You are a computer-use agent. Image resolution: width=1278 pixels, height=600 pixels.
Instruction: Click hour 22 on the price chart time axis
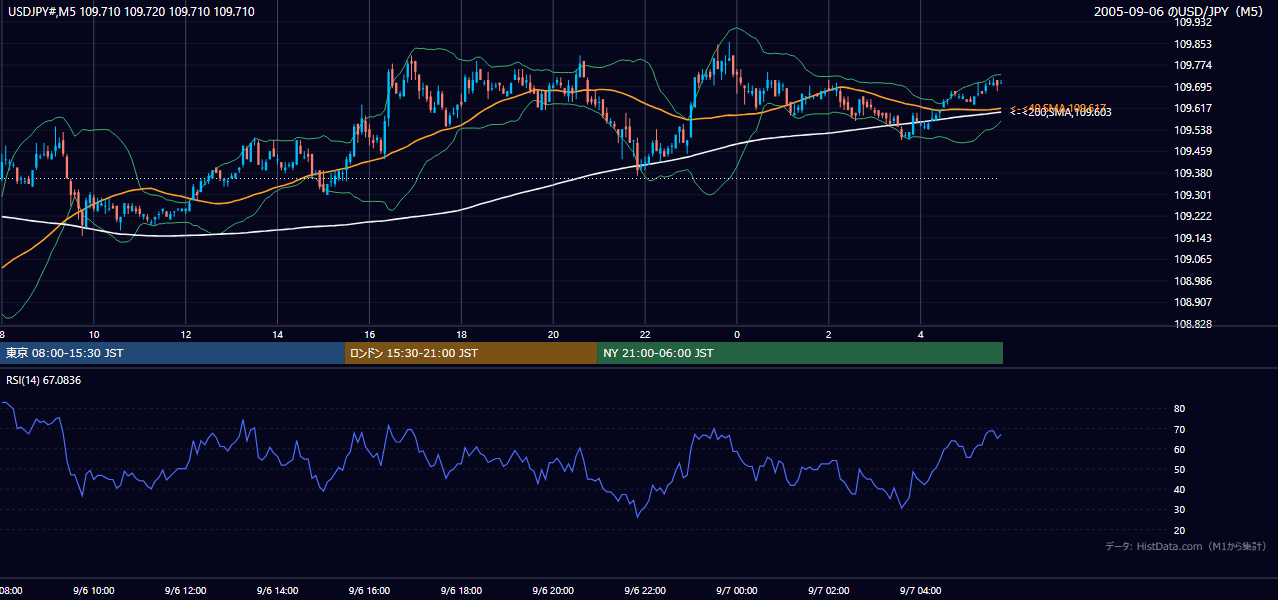tap(645, 334)
